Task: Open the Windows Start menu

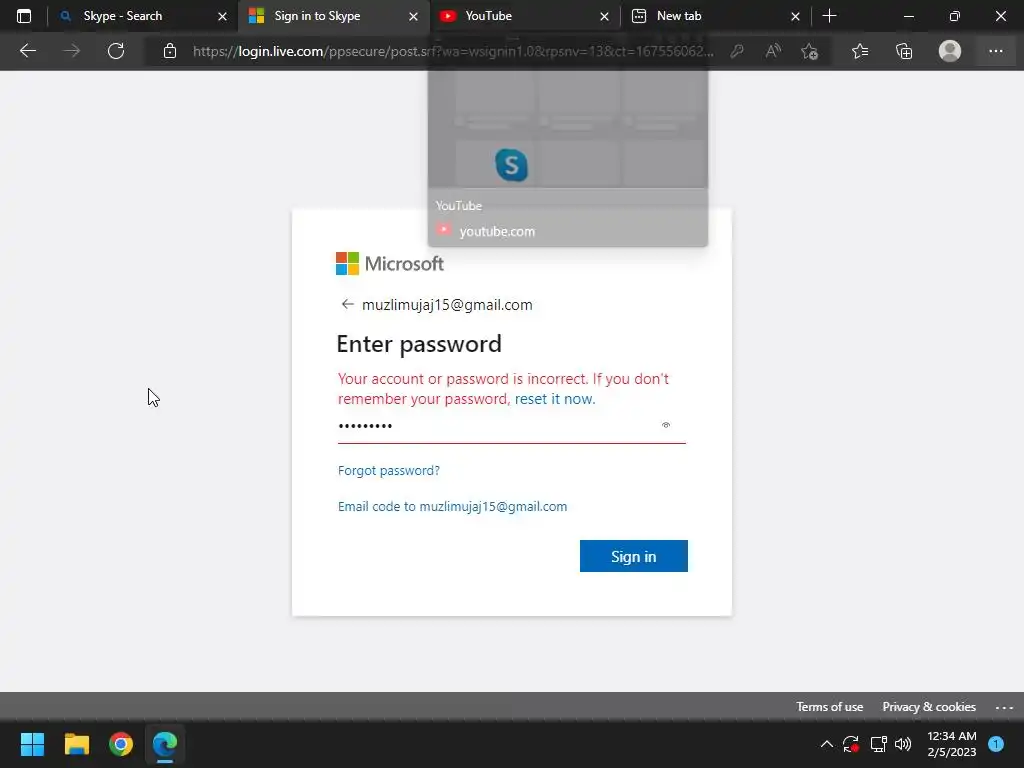Action: coord(32,744)
